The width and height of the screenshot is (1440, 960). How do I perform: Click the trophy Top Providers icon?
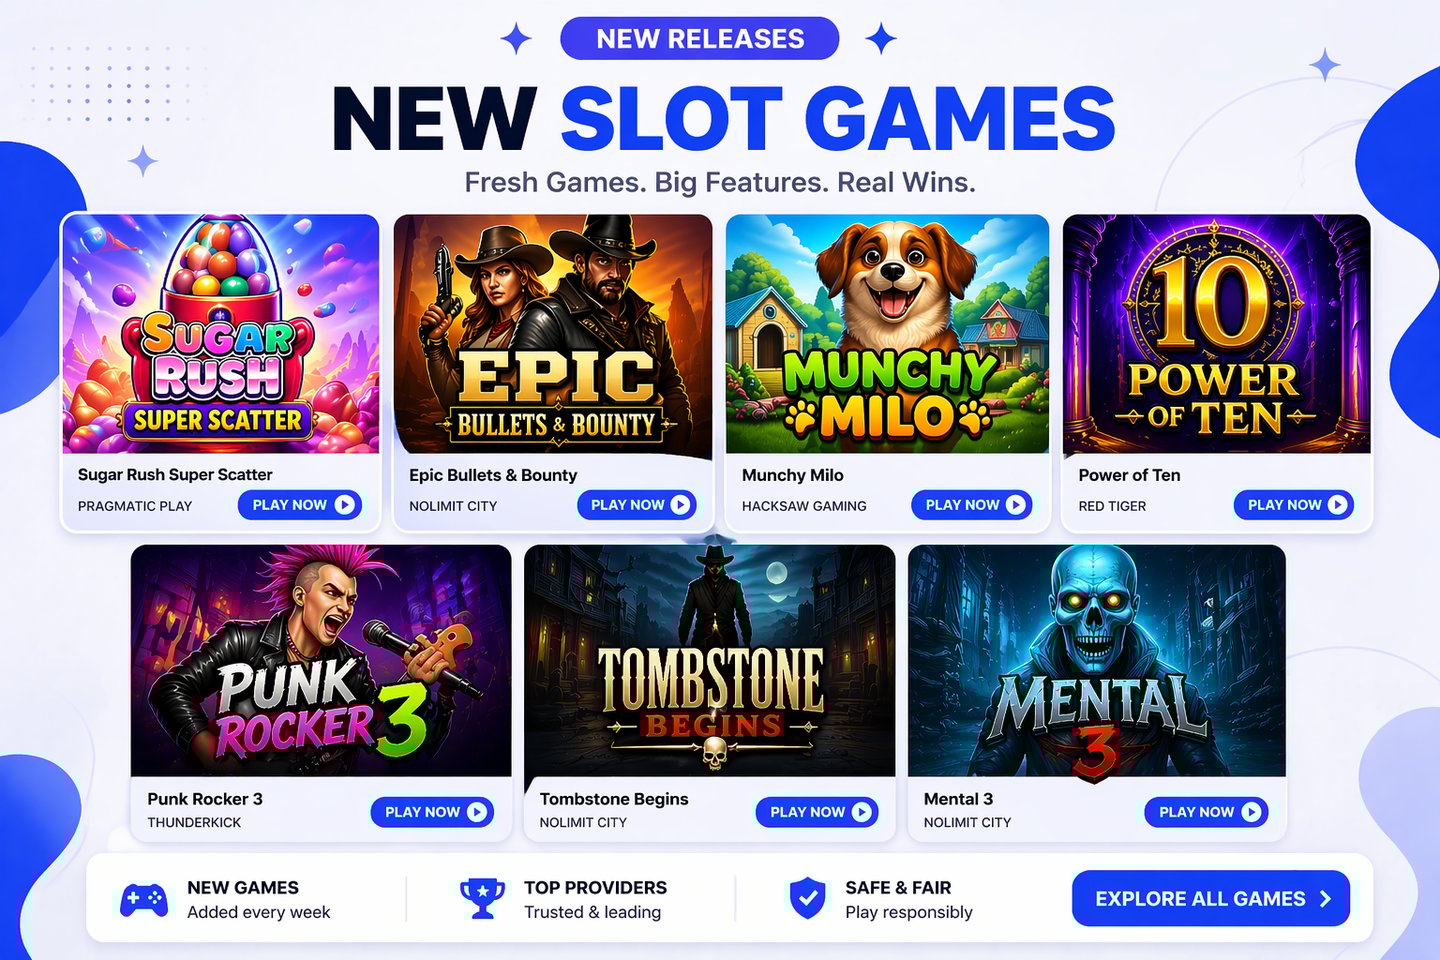click(482, 898)
